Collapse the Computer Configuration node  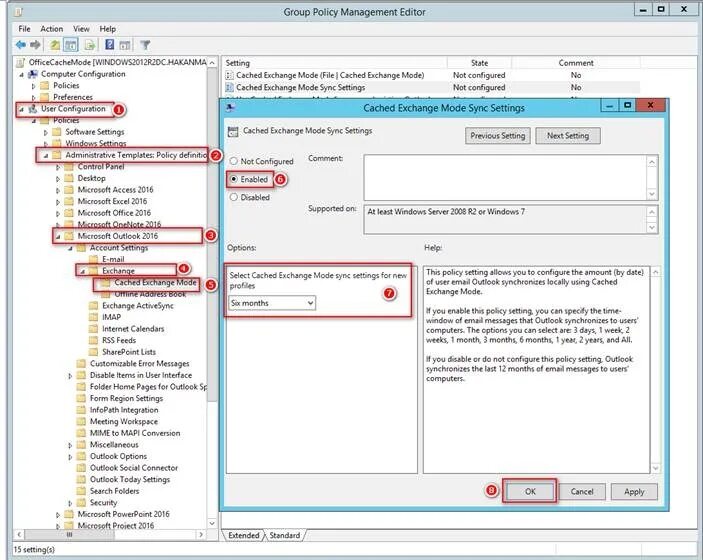click(x=21, y=74)
